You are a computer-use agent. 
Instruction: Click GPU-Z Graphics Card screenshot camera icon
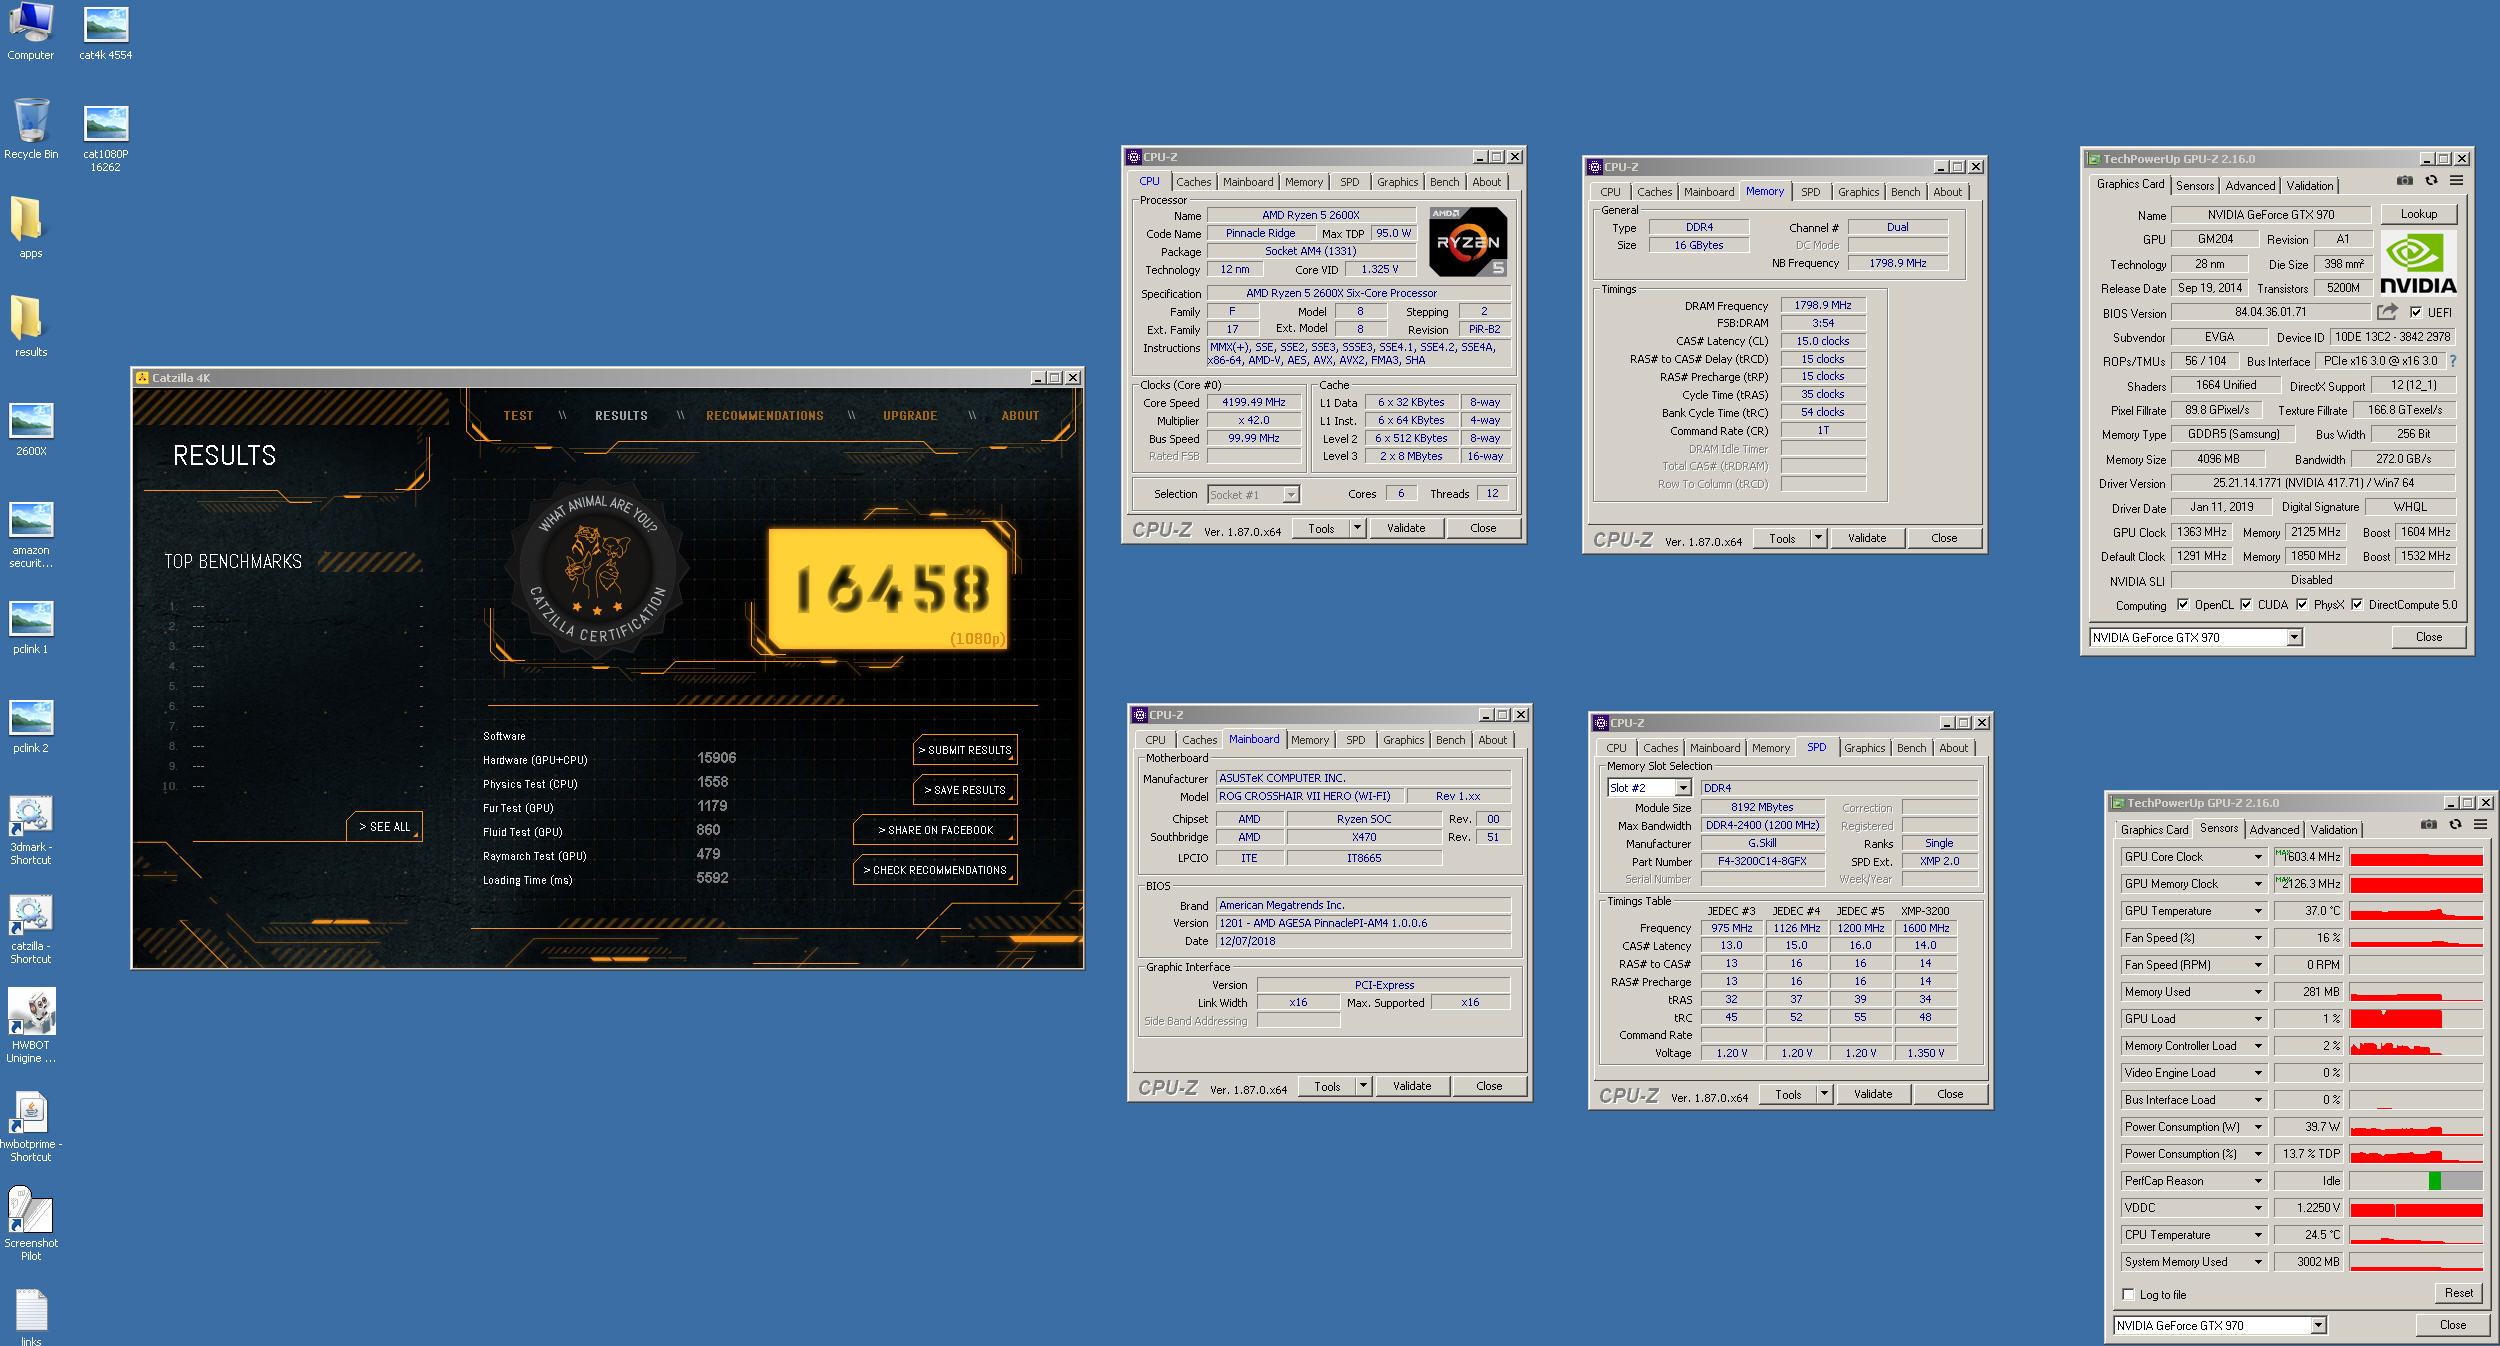point(2405,181)
